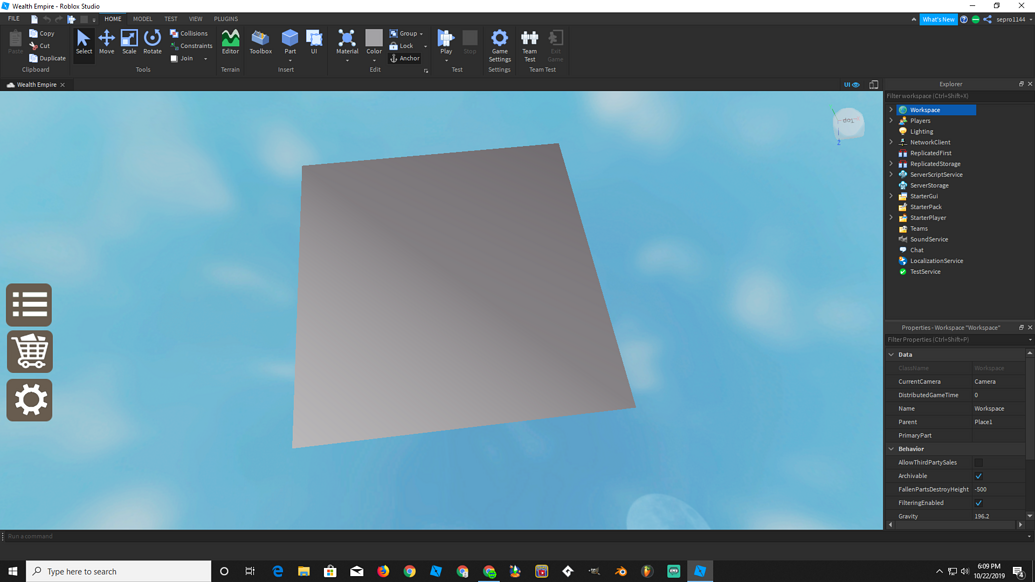Switch to the VIEW ribbon tab
The width and height of the screenshot is (1035, 582).
[195, 19]
